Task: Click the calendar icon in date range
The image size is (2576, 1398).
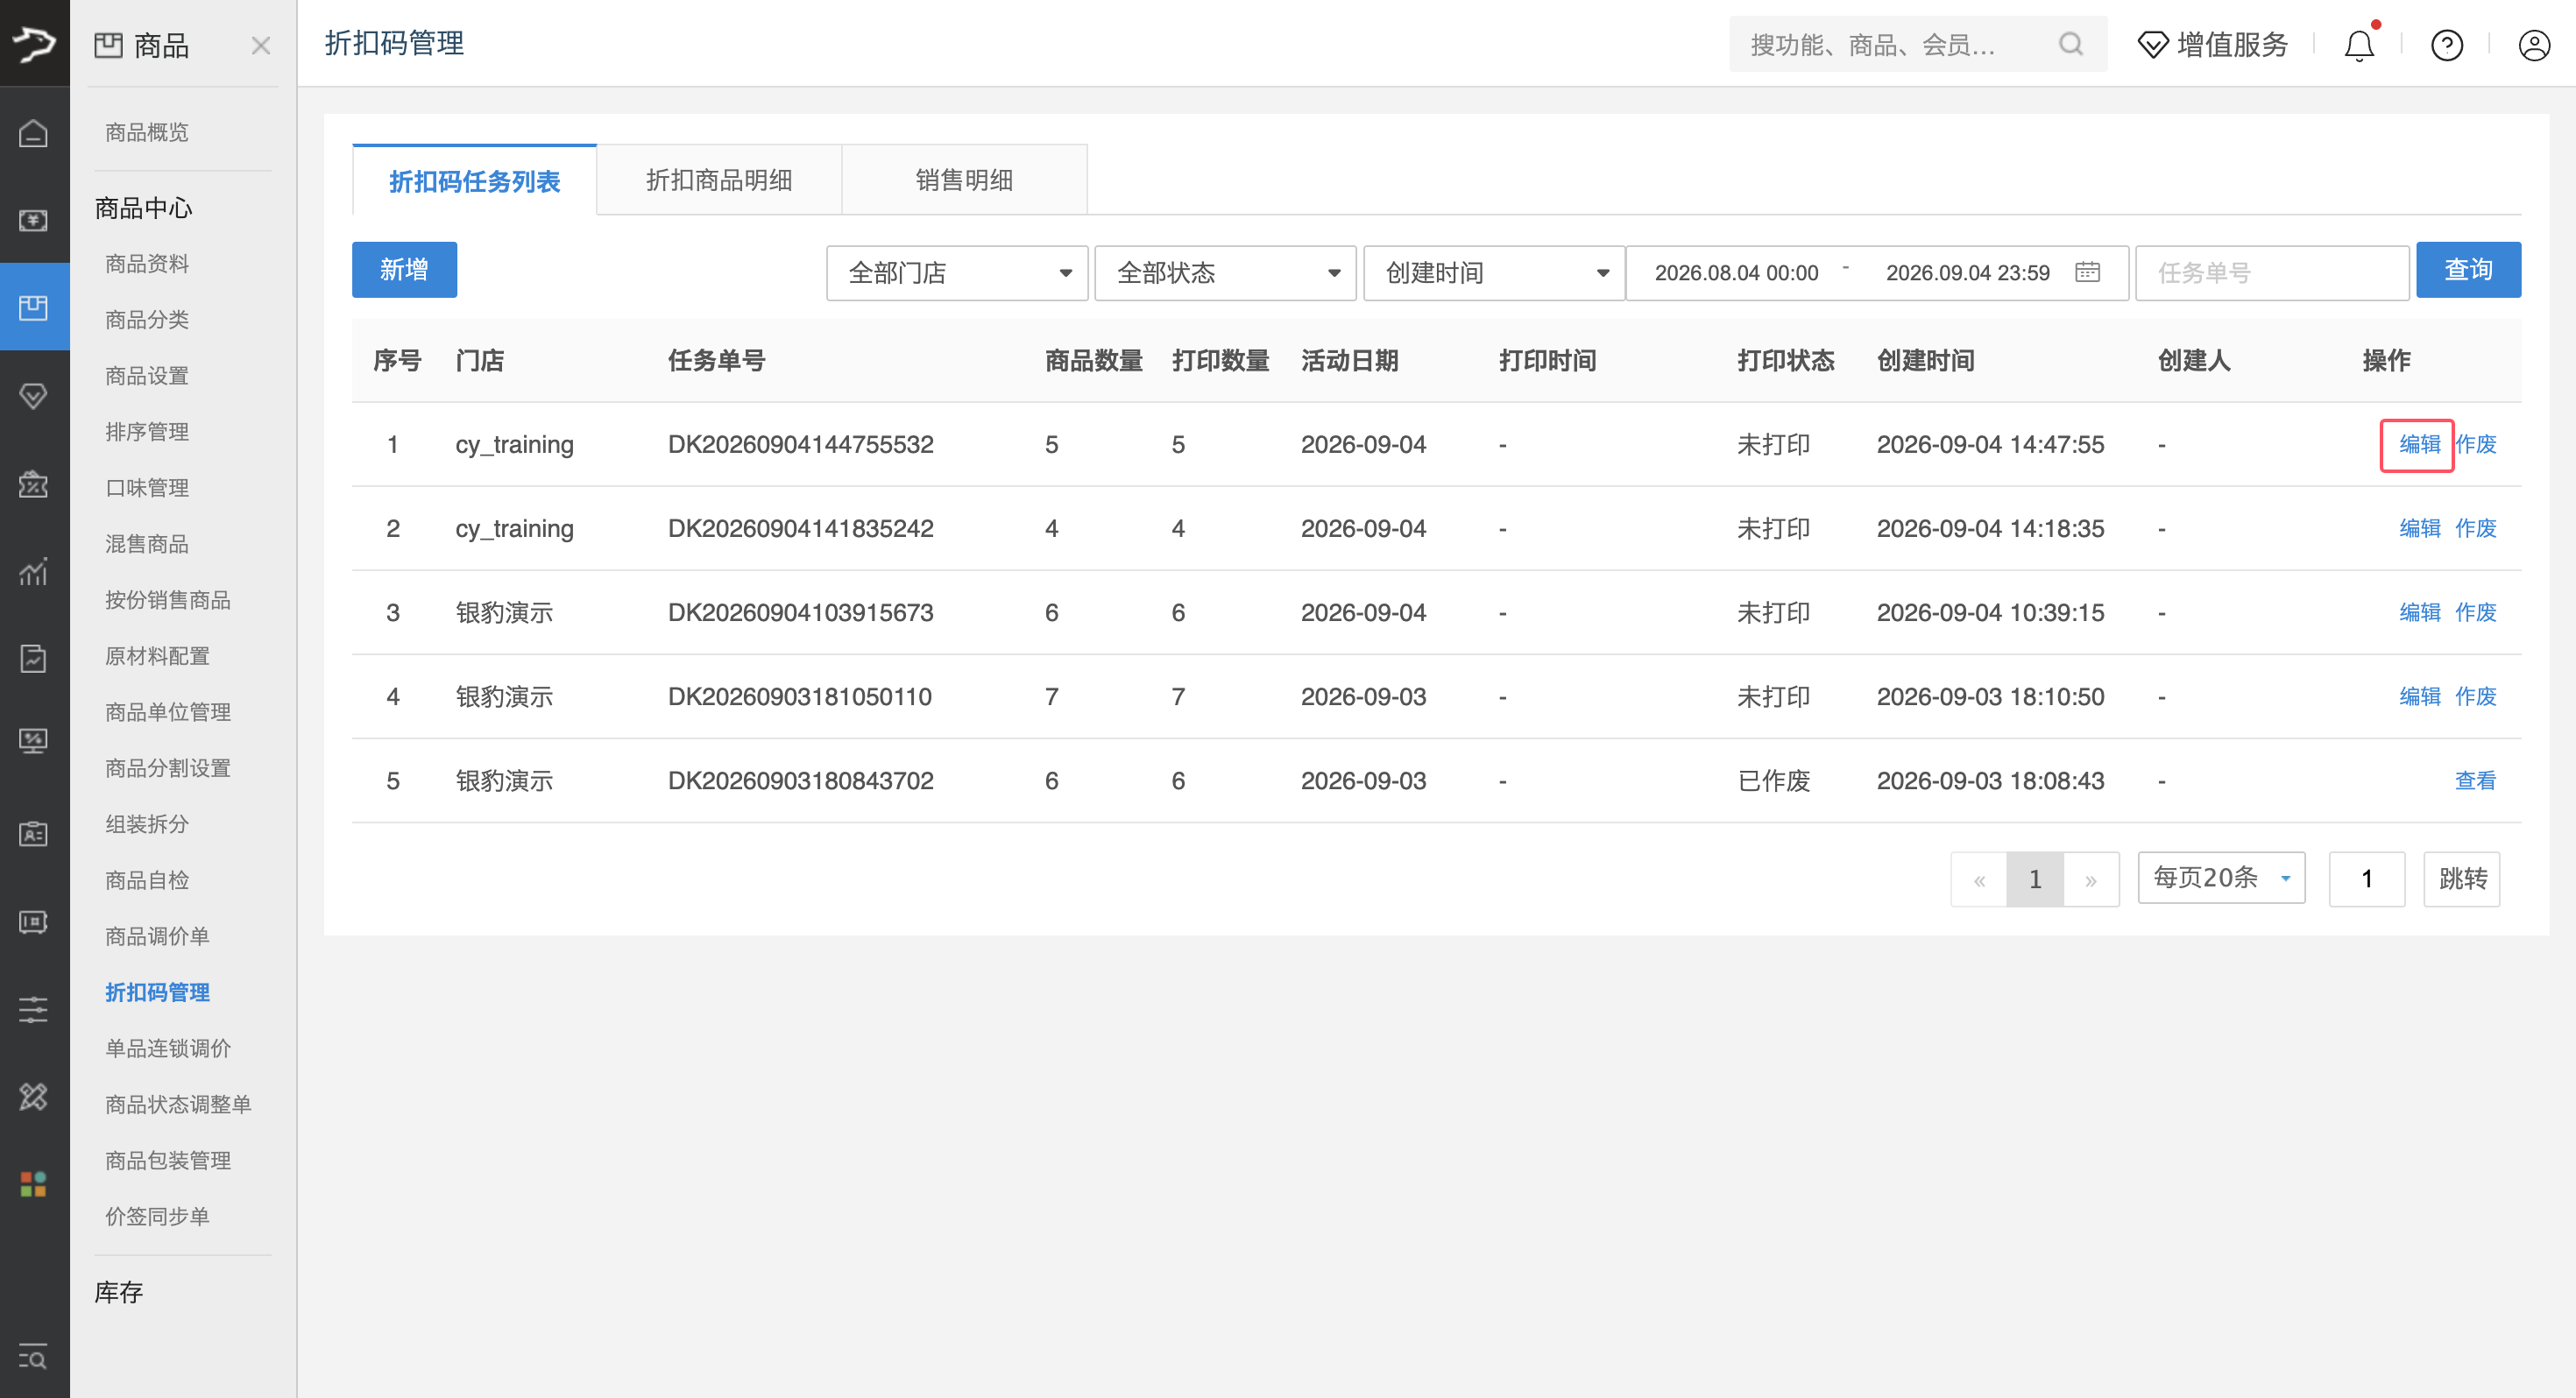Action: click(x=2087, y=272)
